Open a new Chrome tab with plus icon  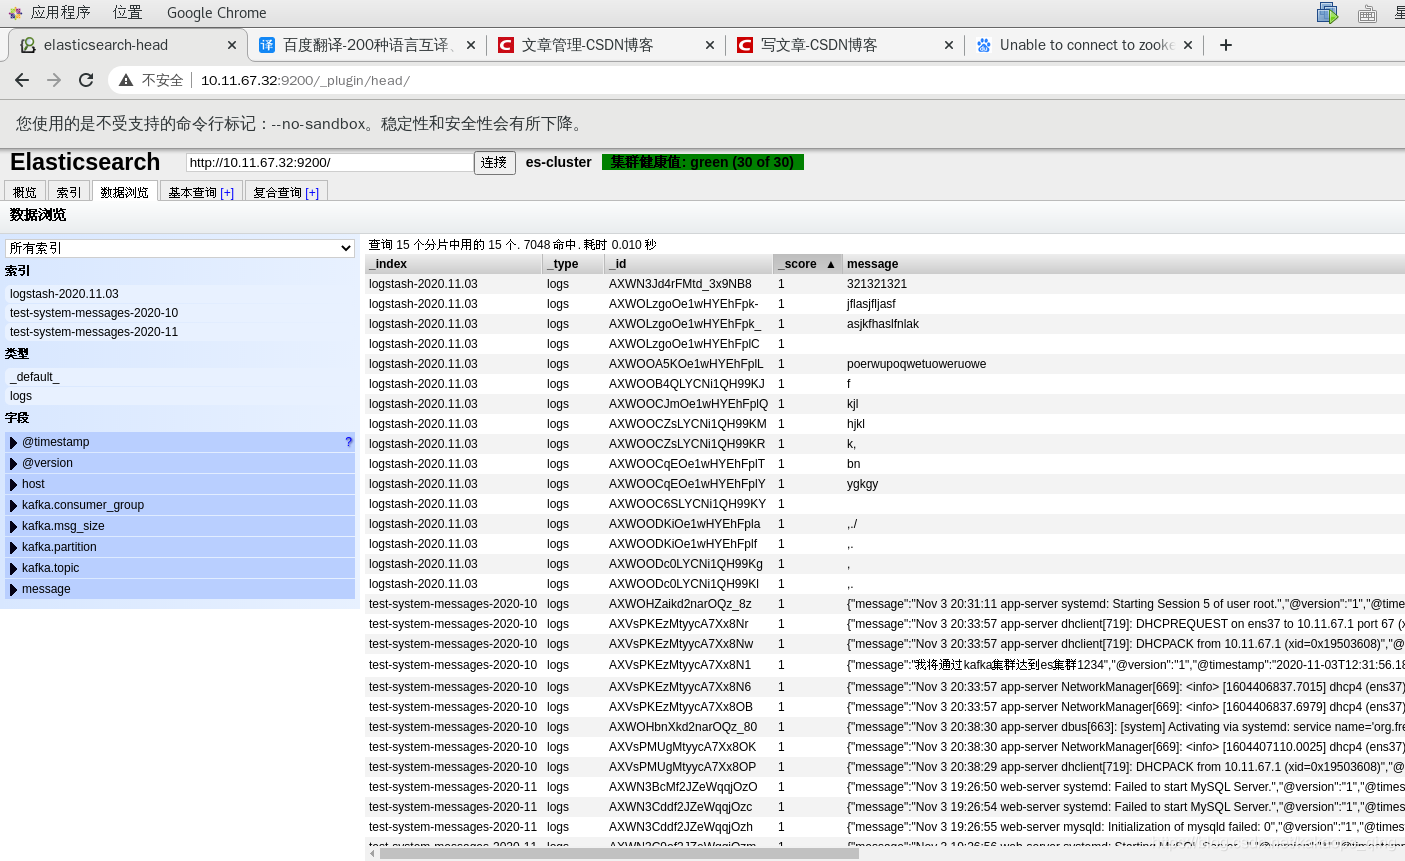click(1226, 45)
